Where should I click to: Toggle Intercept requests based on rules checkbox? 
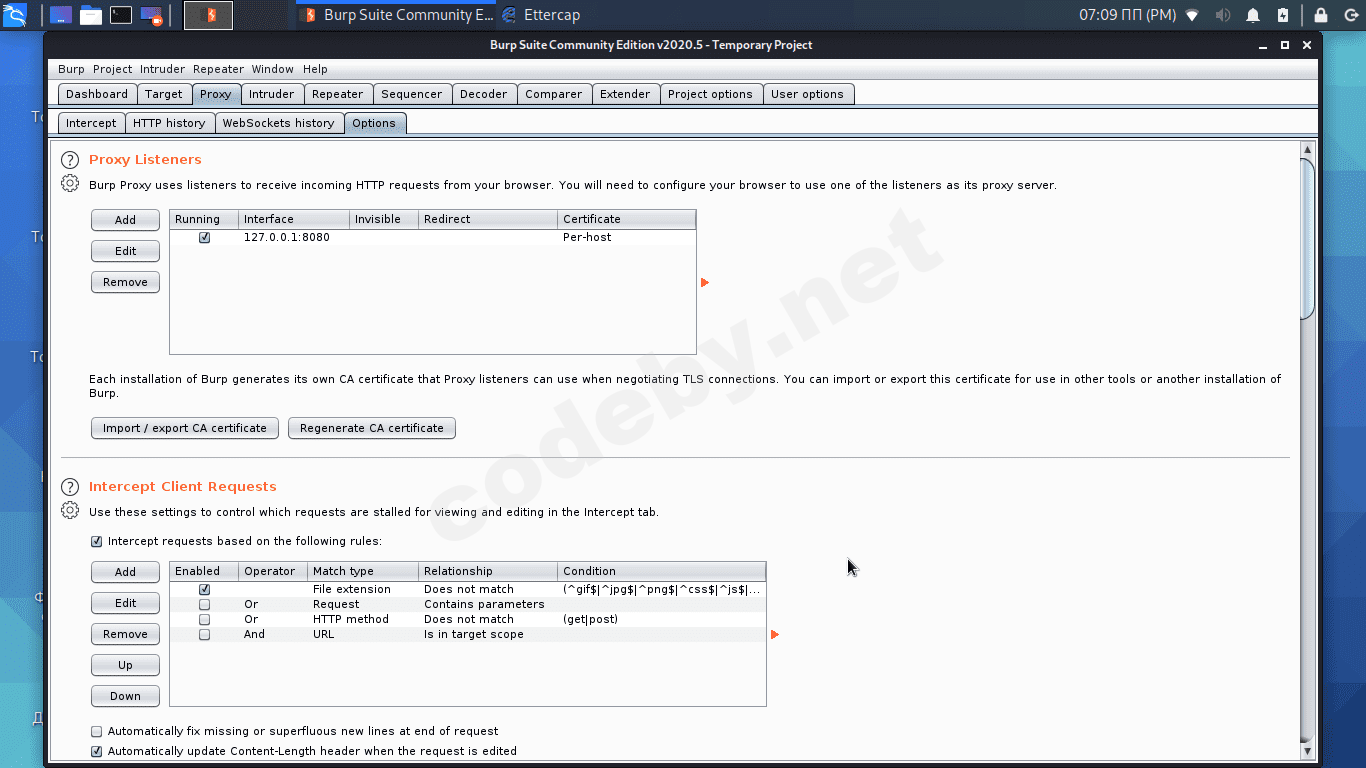(x=97, y=542)
